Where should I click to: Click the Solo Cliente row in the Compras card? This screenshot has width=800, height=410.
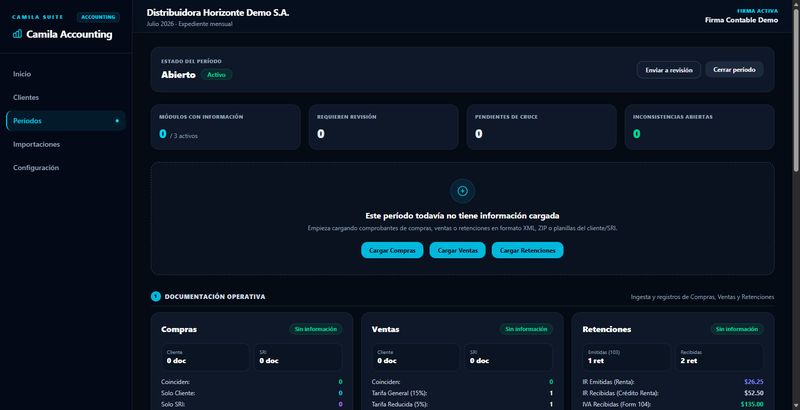252,393
